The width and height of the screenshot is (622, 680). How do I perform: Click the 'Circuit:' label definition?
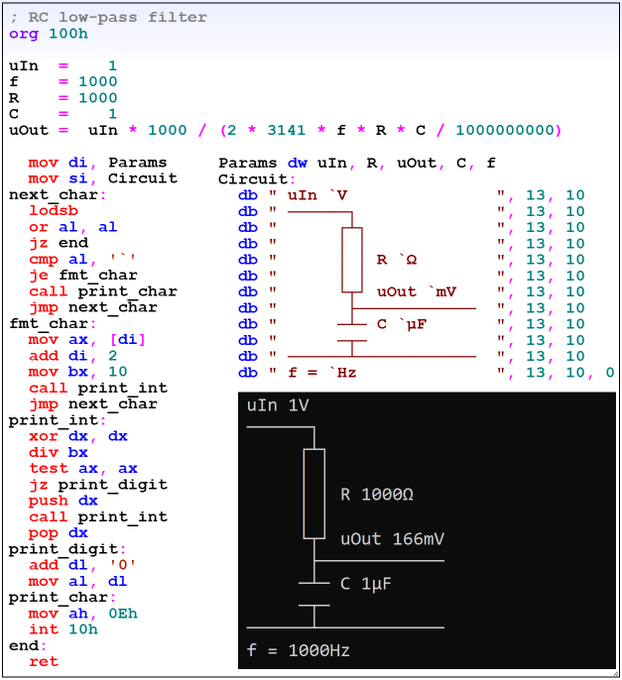click(257, 180)
